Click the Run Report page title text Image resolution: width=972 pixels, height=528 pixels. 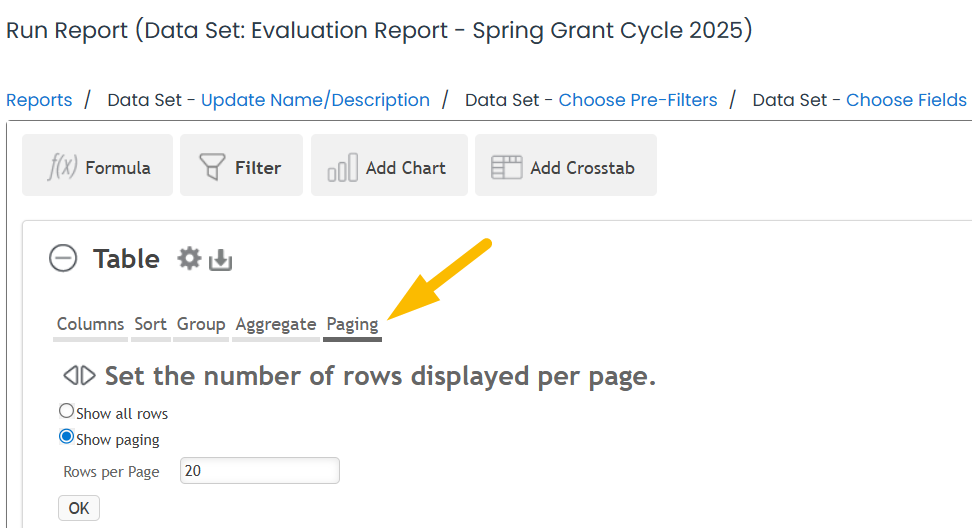click(x=379, y=30)
